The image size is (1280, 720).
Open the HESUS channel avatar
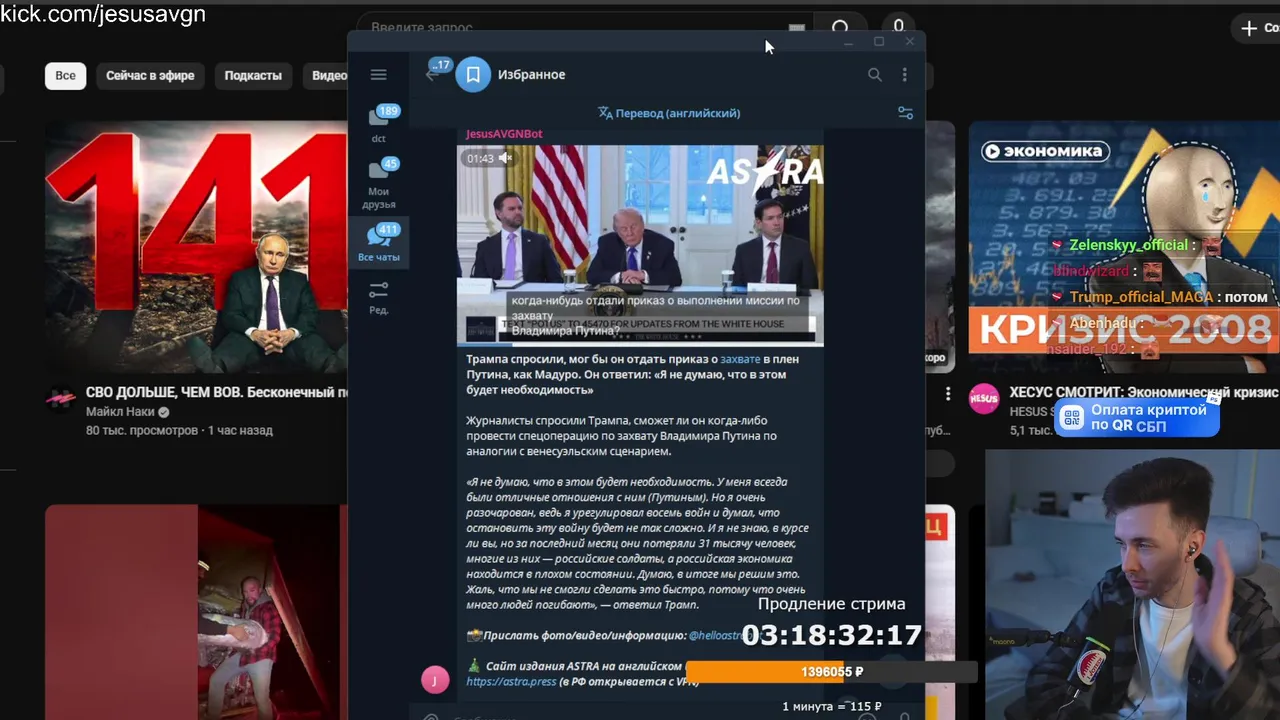click(984, 399)
